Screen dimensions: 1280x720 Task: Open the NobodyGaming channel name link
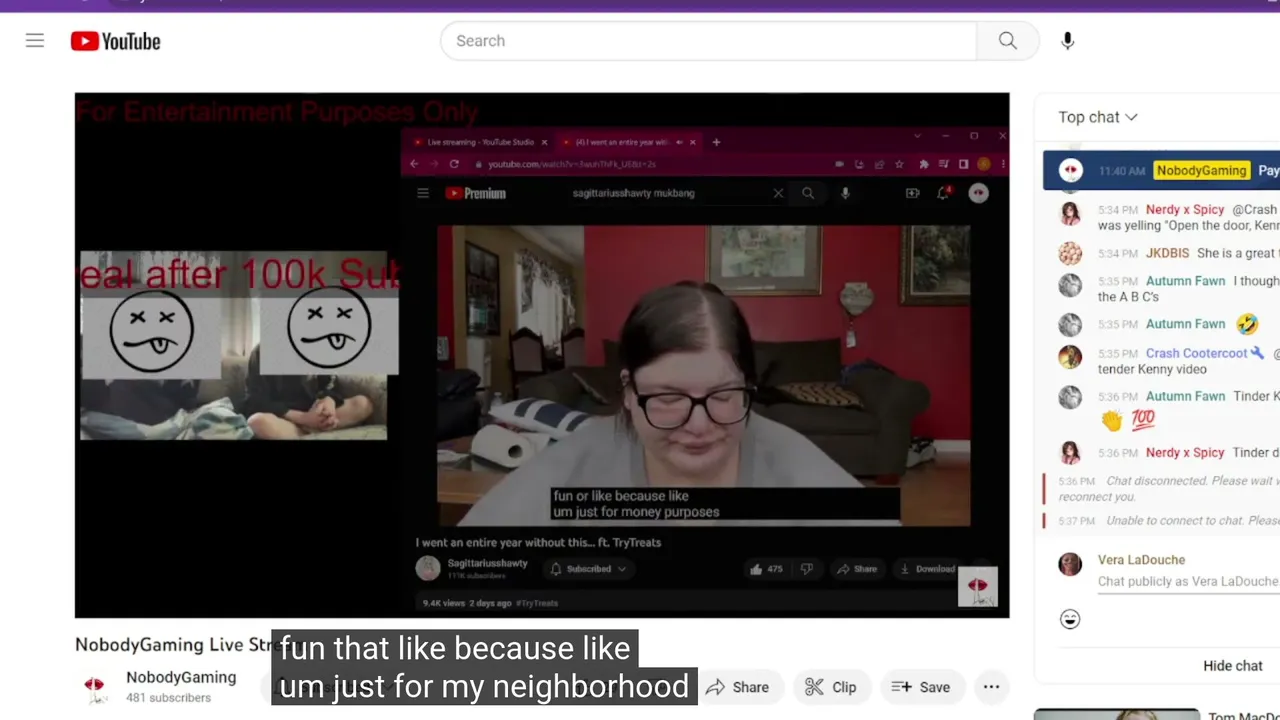[x=181, y=677]
